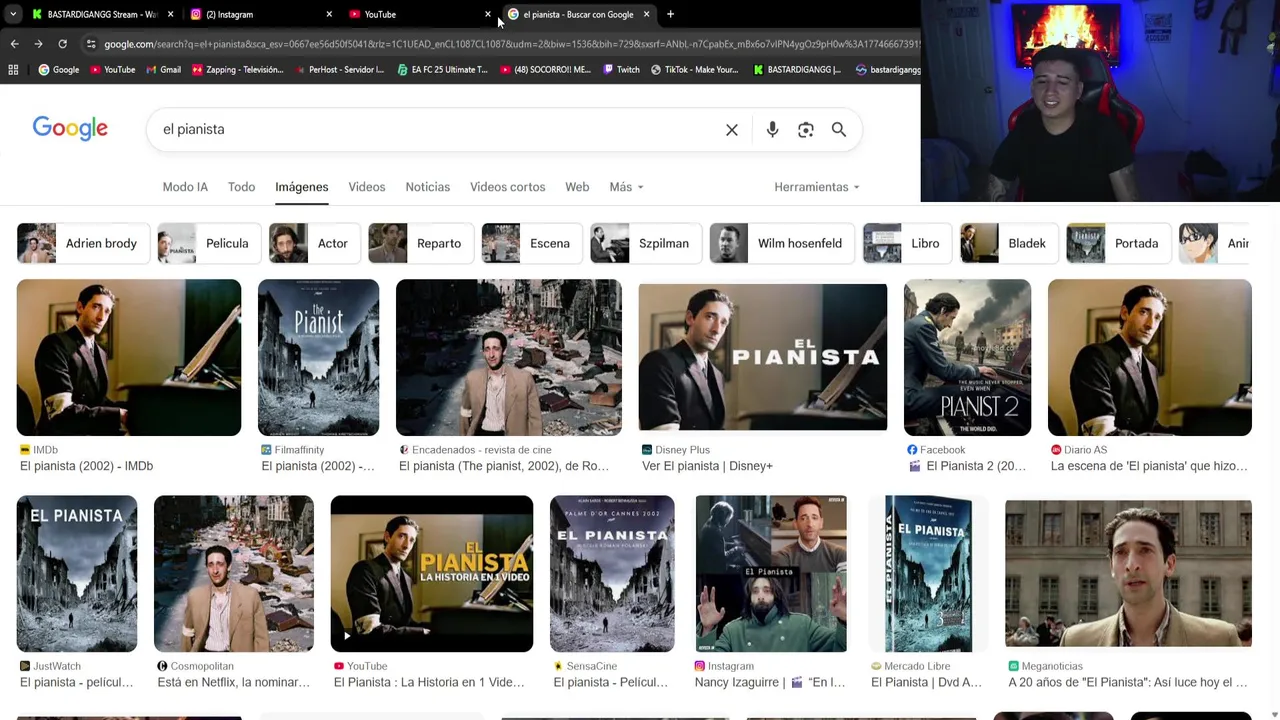This screenshot has width=1280, height=720.
Task: Open the tab search dropdown arrow
Action: [x=12, y=14]
